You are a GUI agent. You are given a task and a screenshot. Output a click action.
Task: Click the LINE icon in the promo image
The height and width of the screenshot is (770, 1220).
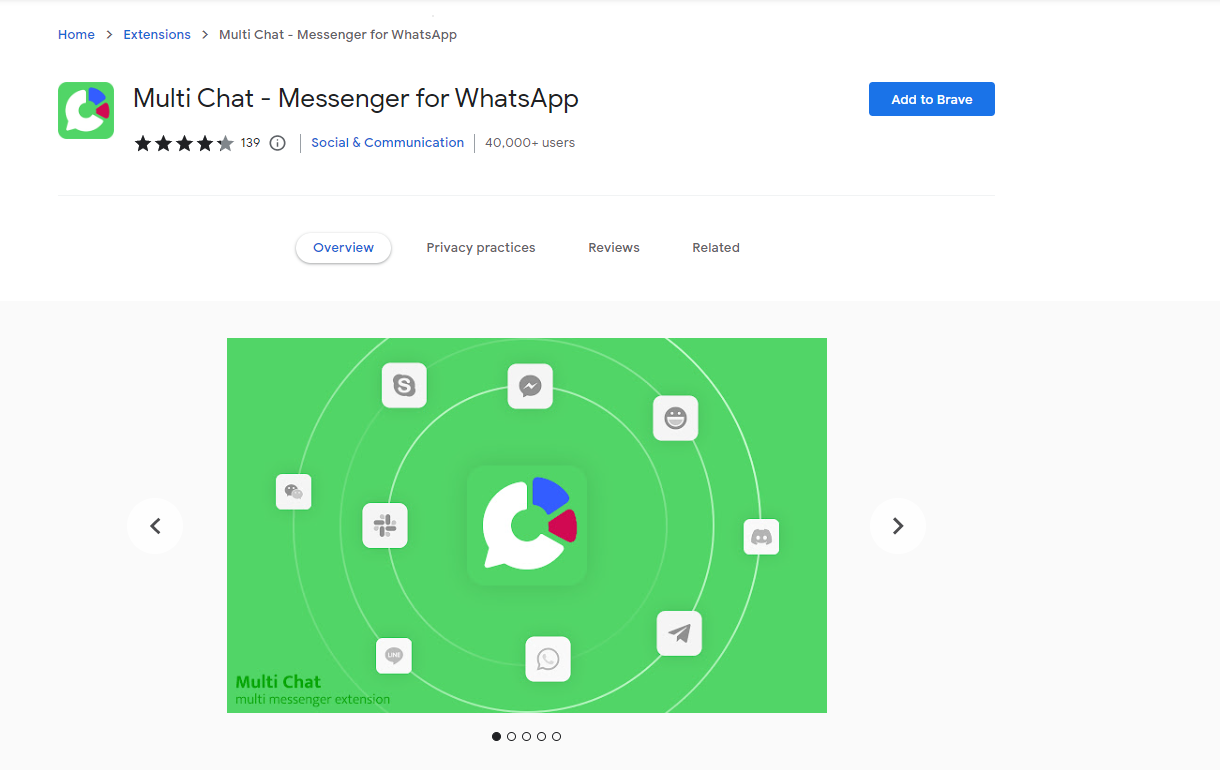[394, 656]
